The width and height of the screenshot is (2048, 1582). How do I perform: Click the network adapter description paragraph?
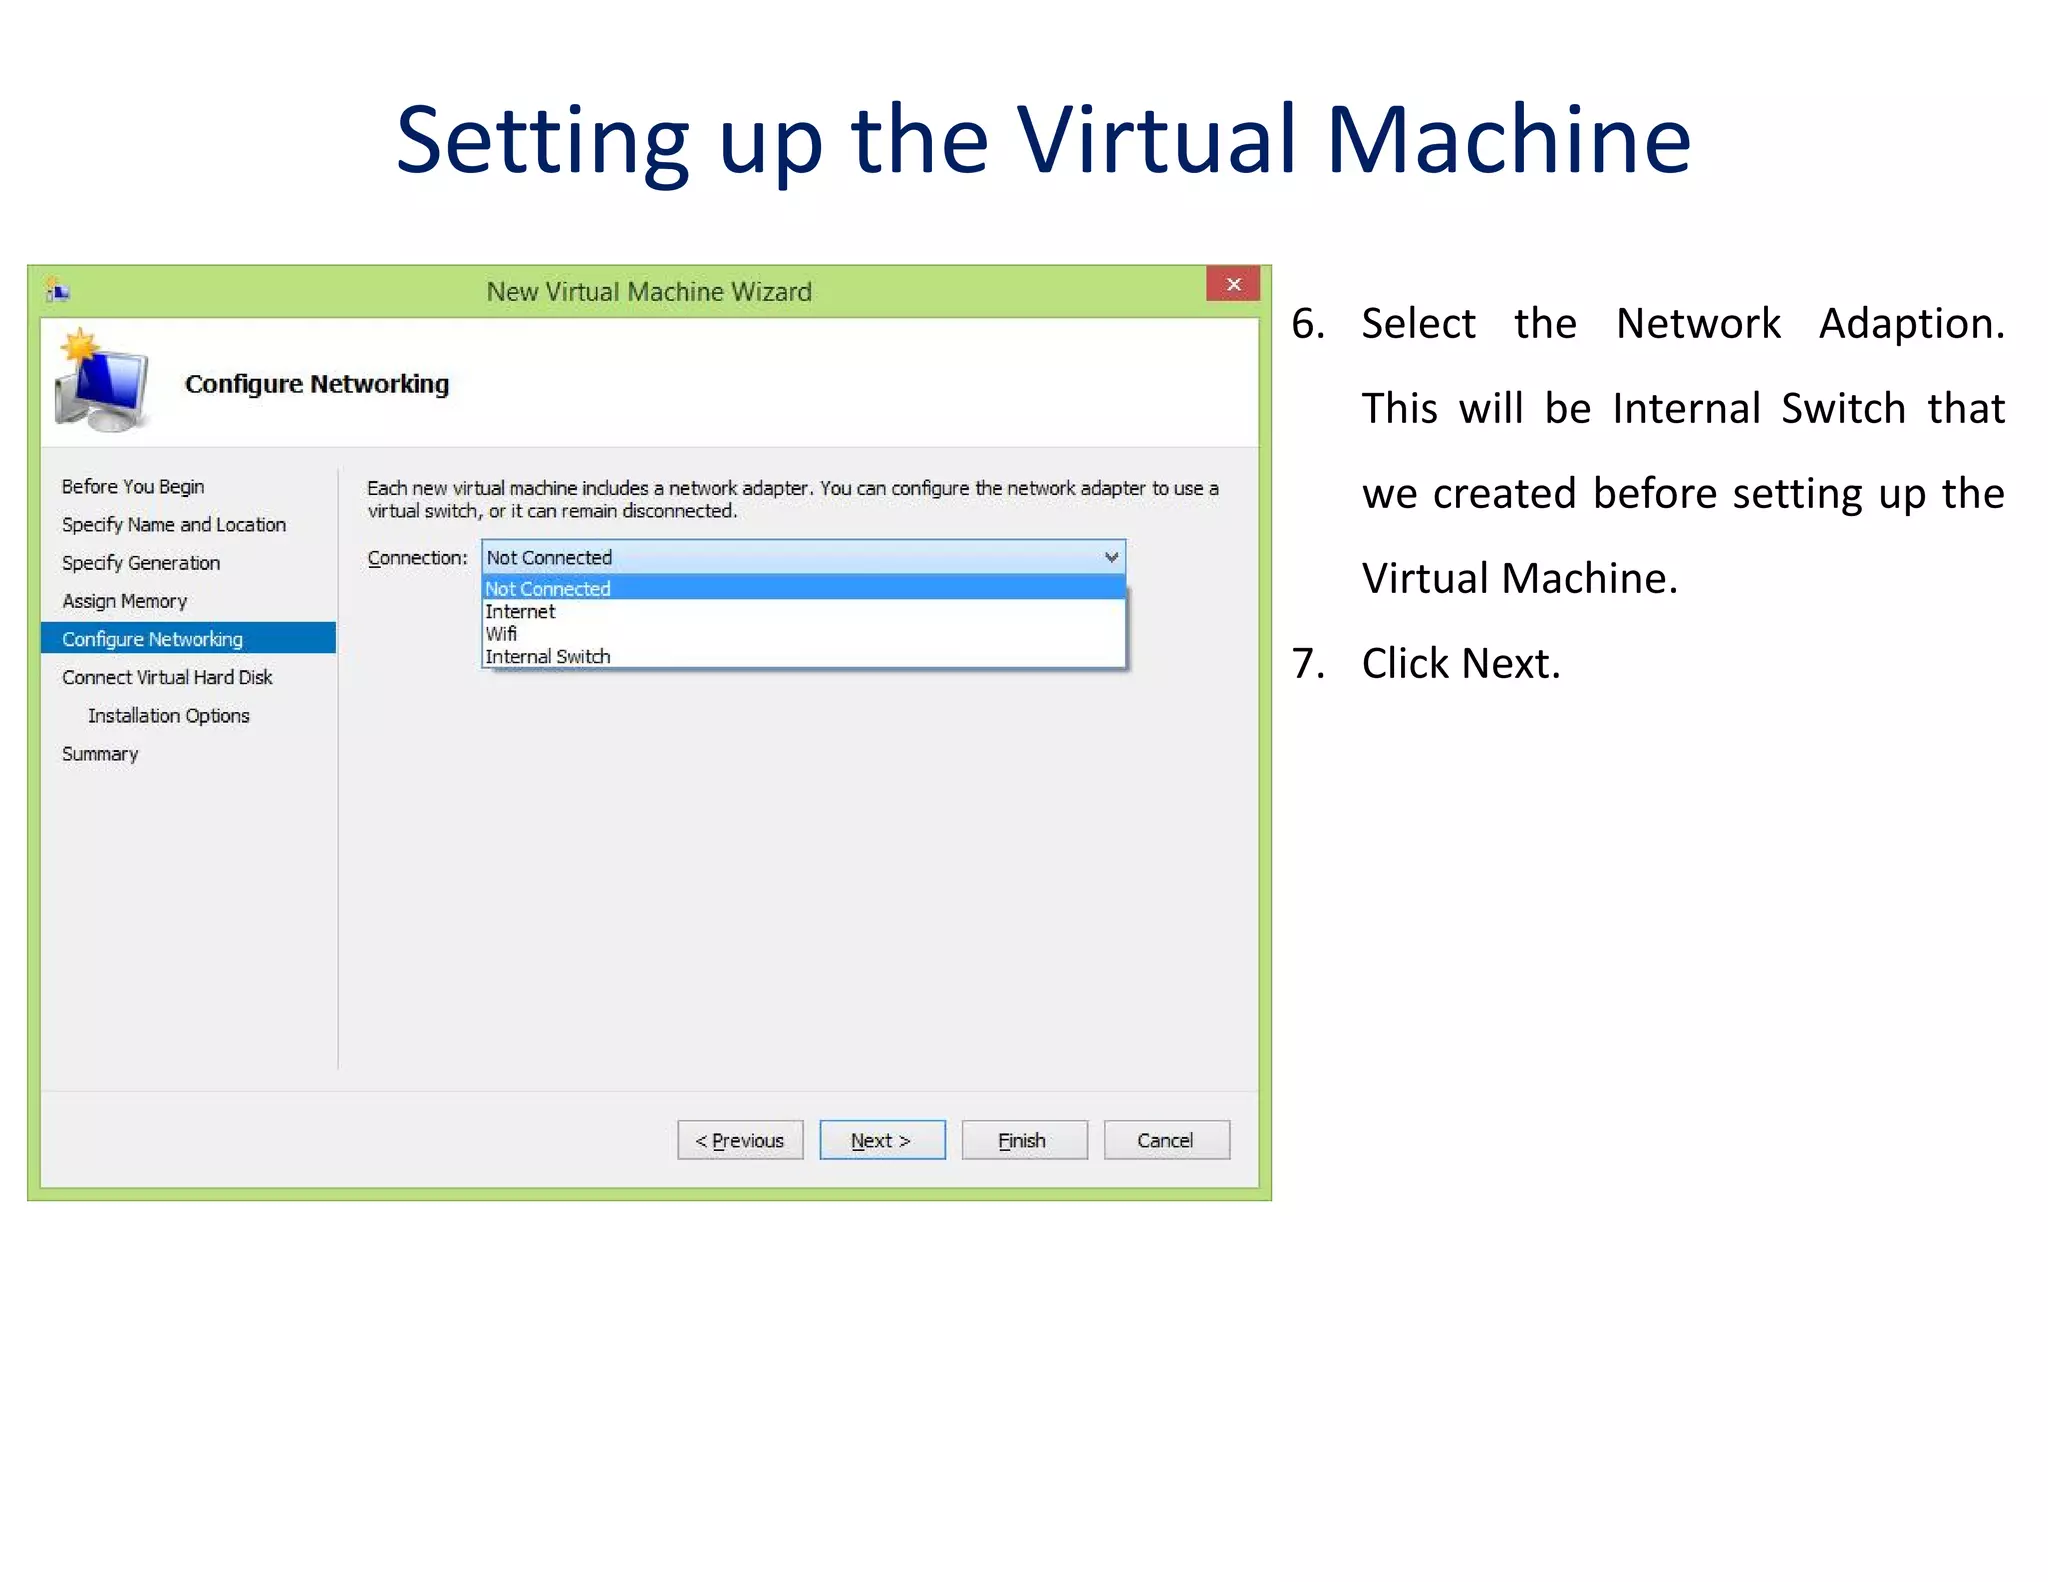click(x=792, y=499)
